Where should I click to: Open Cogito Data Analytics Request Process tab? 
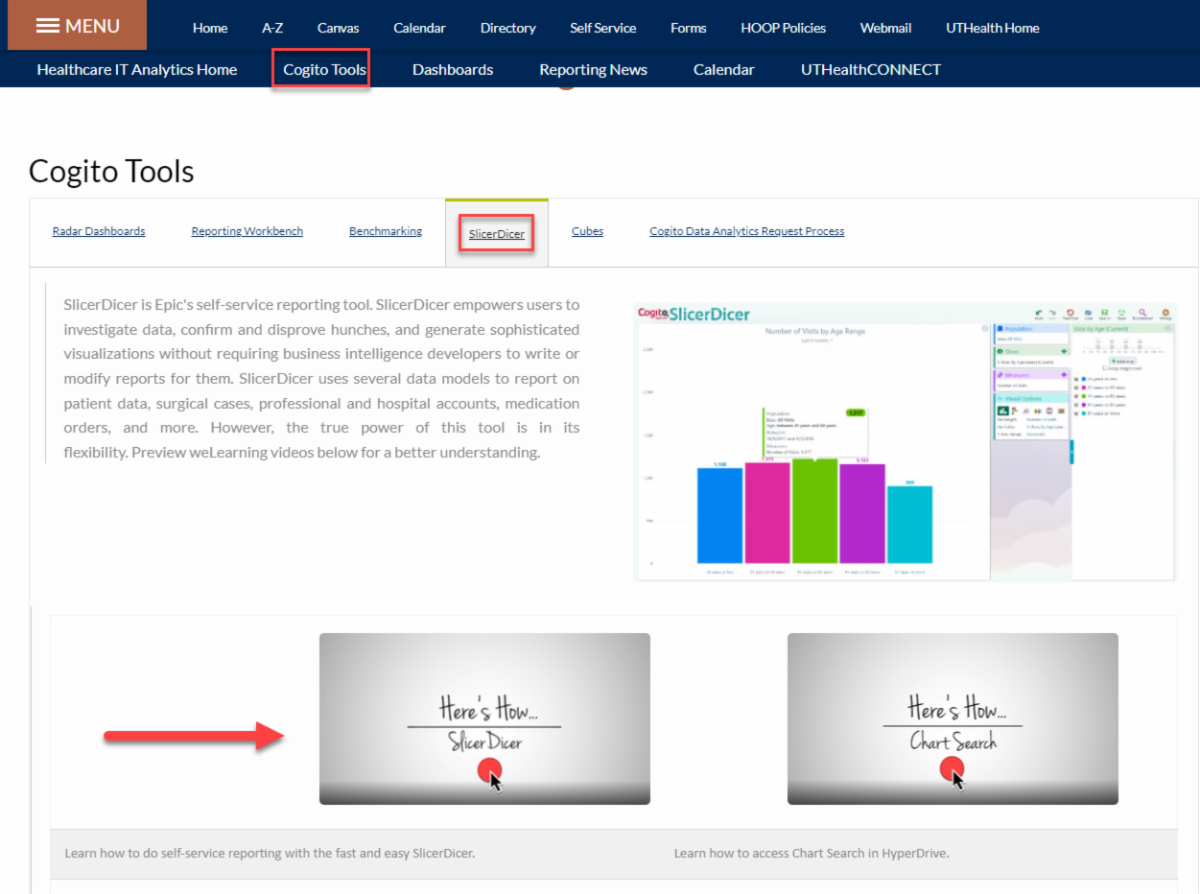coord(746,231)
